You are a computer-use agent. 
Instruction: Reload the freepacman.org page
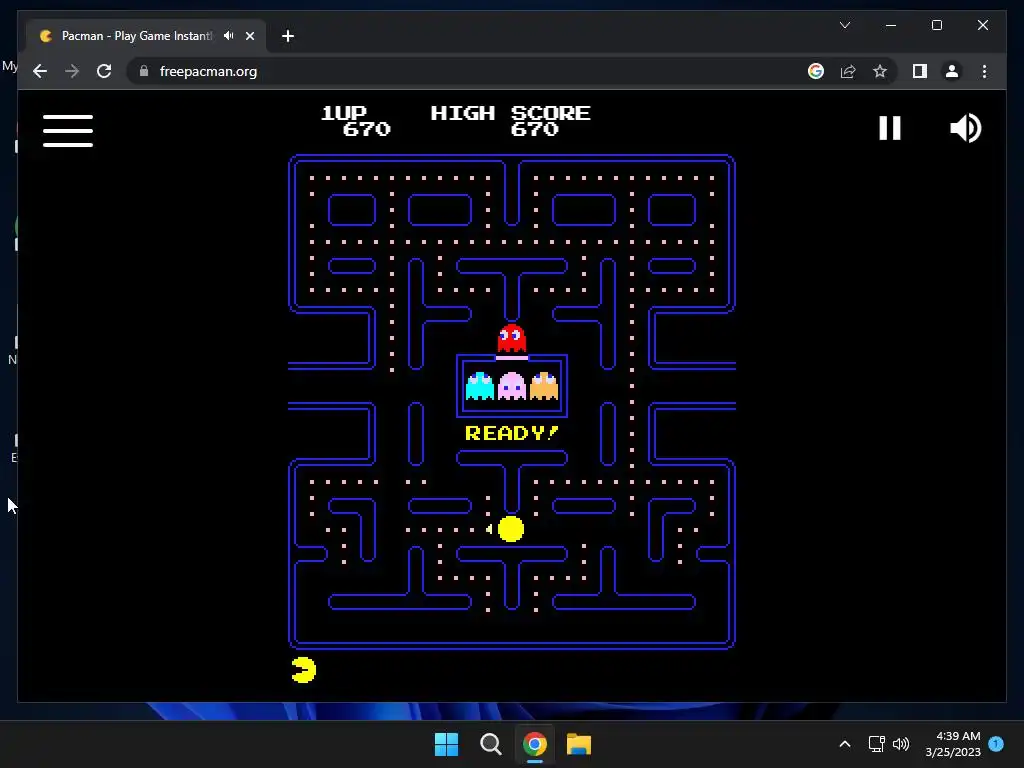pyautogui.click(x=104, y=71)
